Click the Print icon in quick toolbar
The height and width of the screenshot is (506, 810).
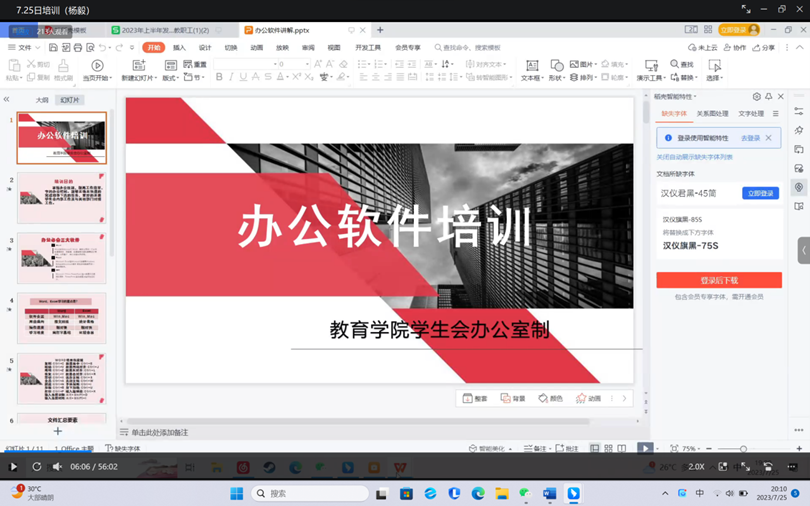[78, 48]
